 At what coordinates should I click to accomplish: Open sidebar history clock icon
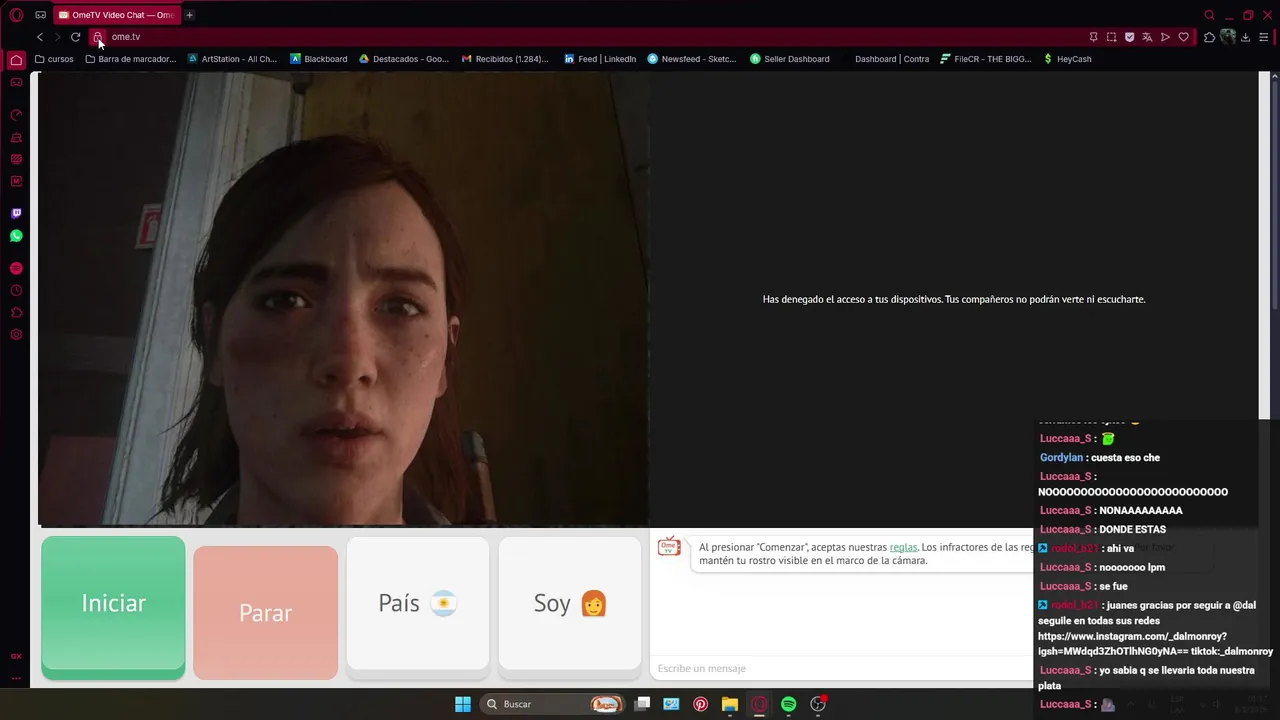click(16, 291)
